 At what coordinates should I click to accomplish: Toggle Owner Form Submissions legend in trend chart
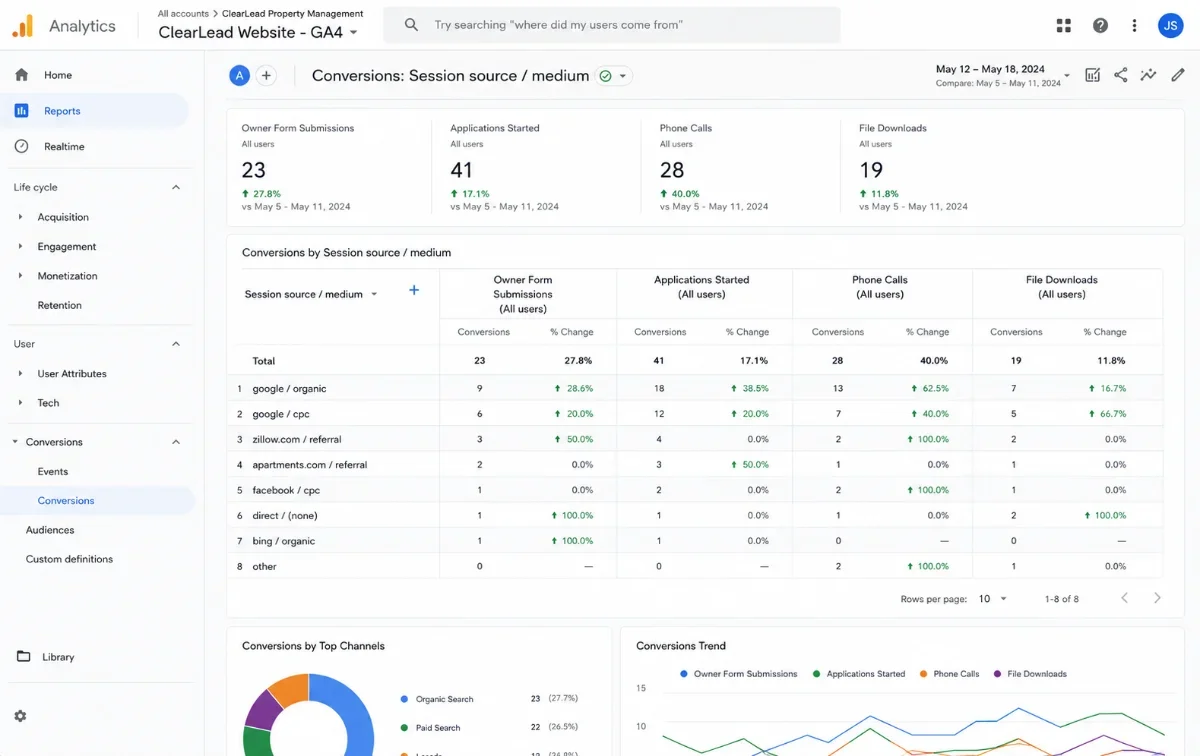[x=739, y=674]
